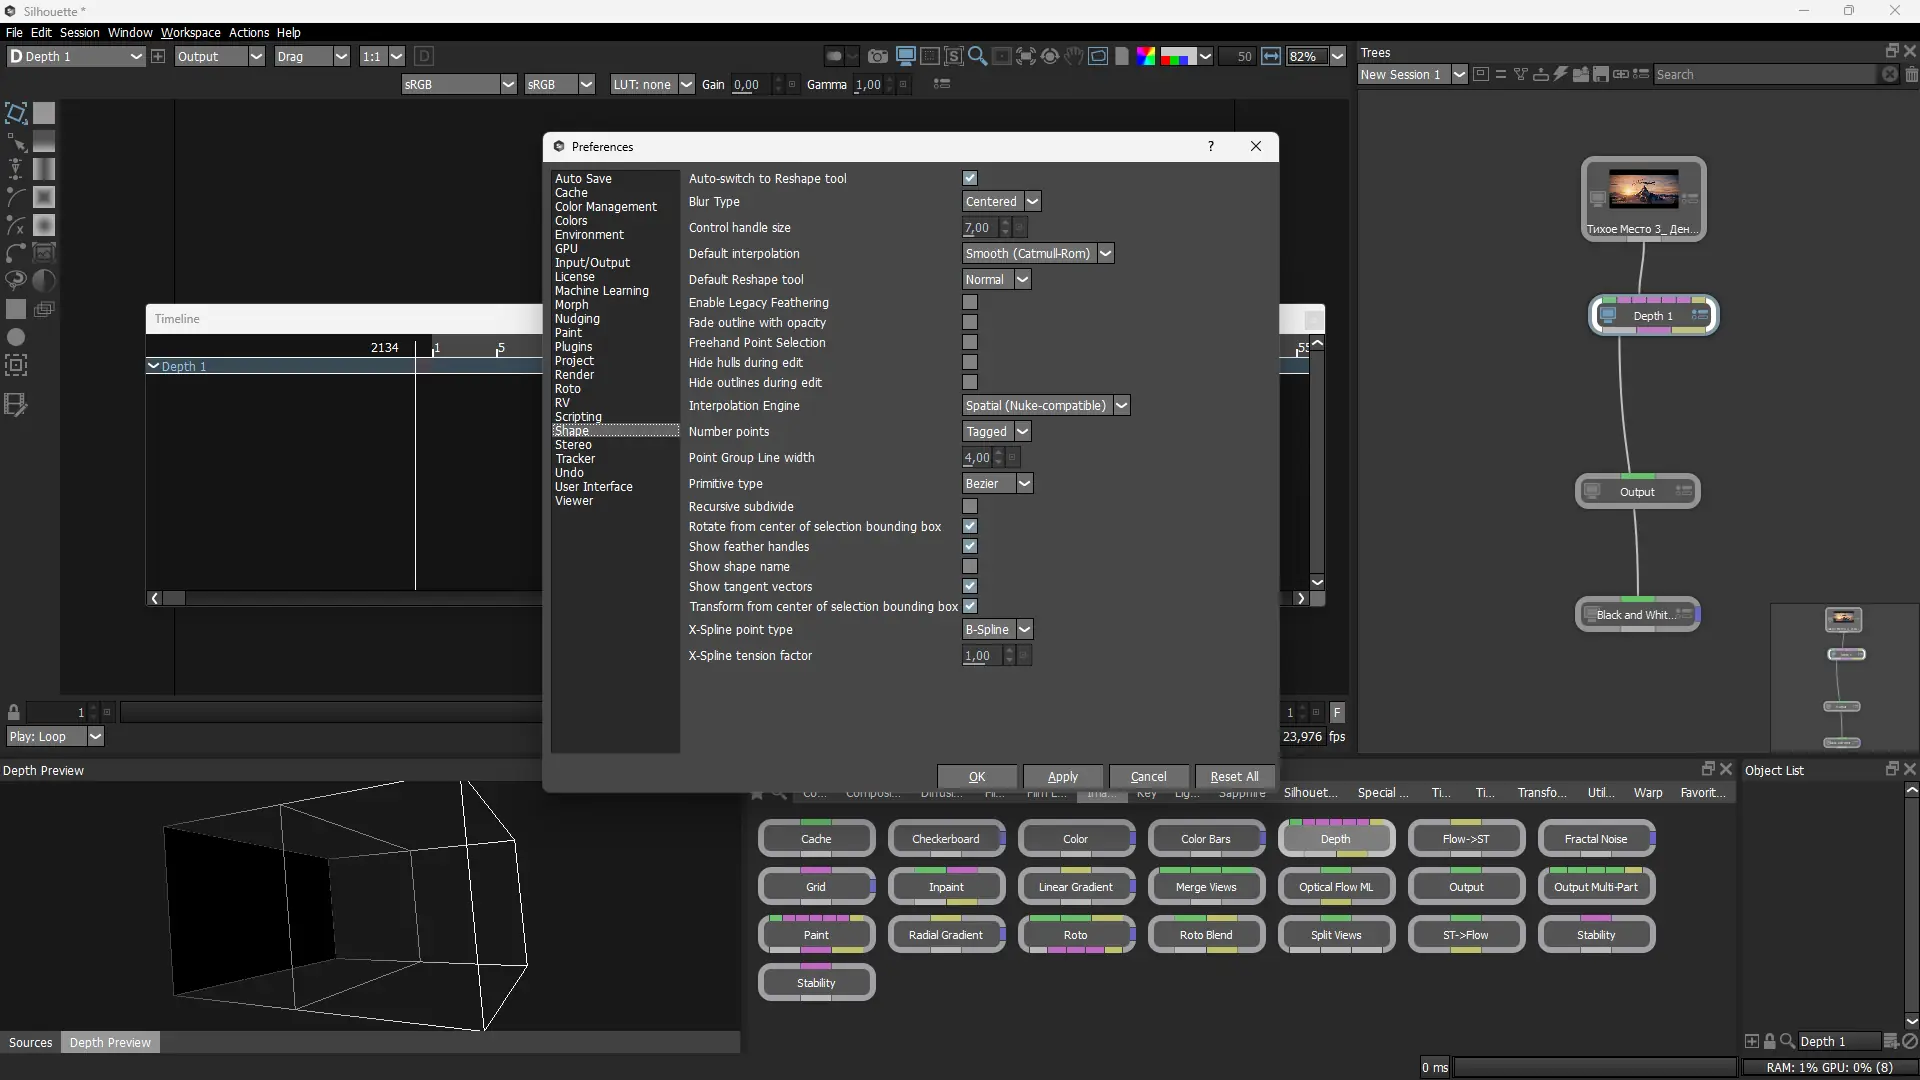This screenshot has height=1080, width=1920.
Task: Click the Apply button
Action: [x=1062, y=777]
